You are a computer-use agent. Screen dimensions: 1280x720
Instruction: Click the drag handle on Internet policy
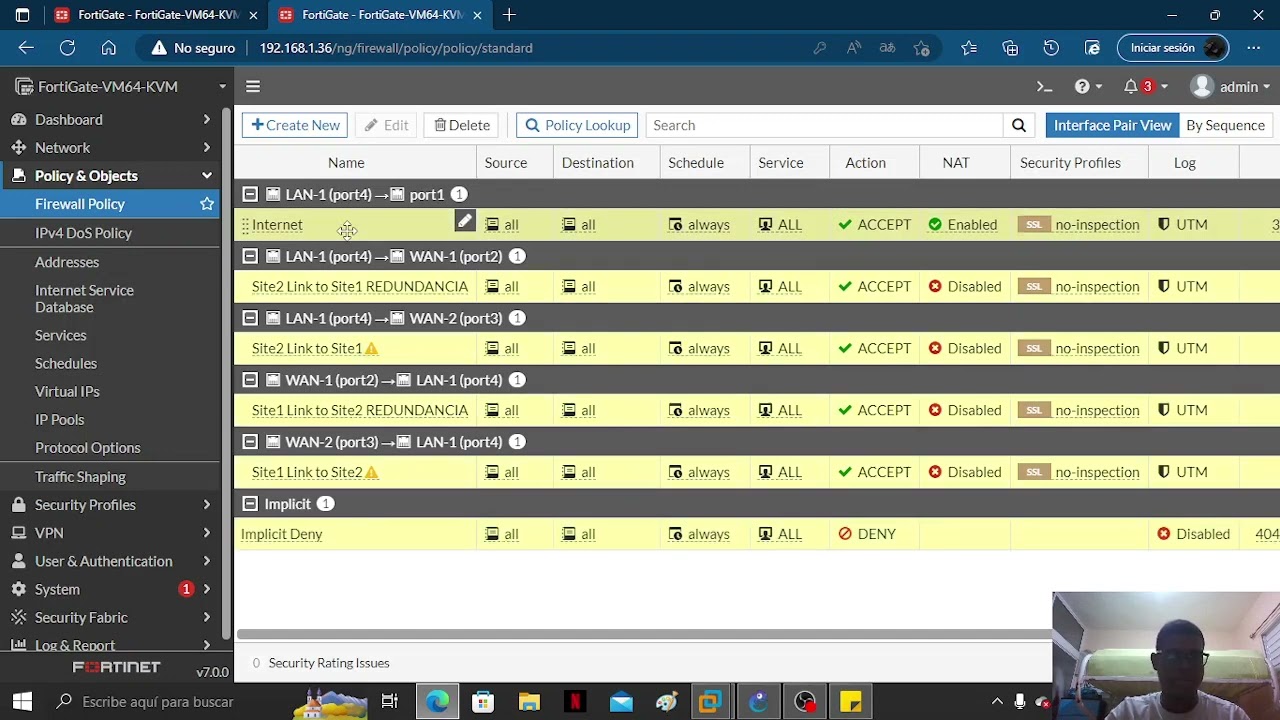tap(245, 226)
